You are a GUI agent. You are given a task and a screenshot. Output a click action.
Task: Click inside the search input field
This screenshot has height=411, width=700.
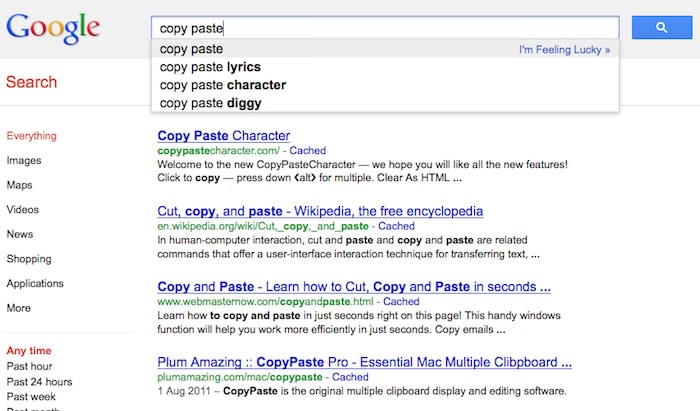385,28
